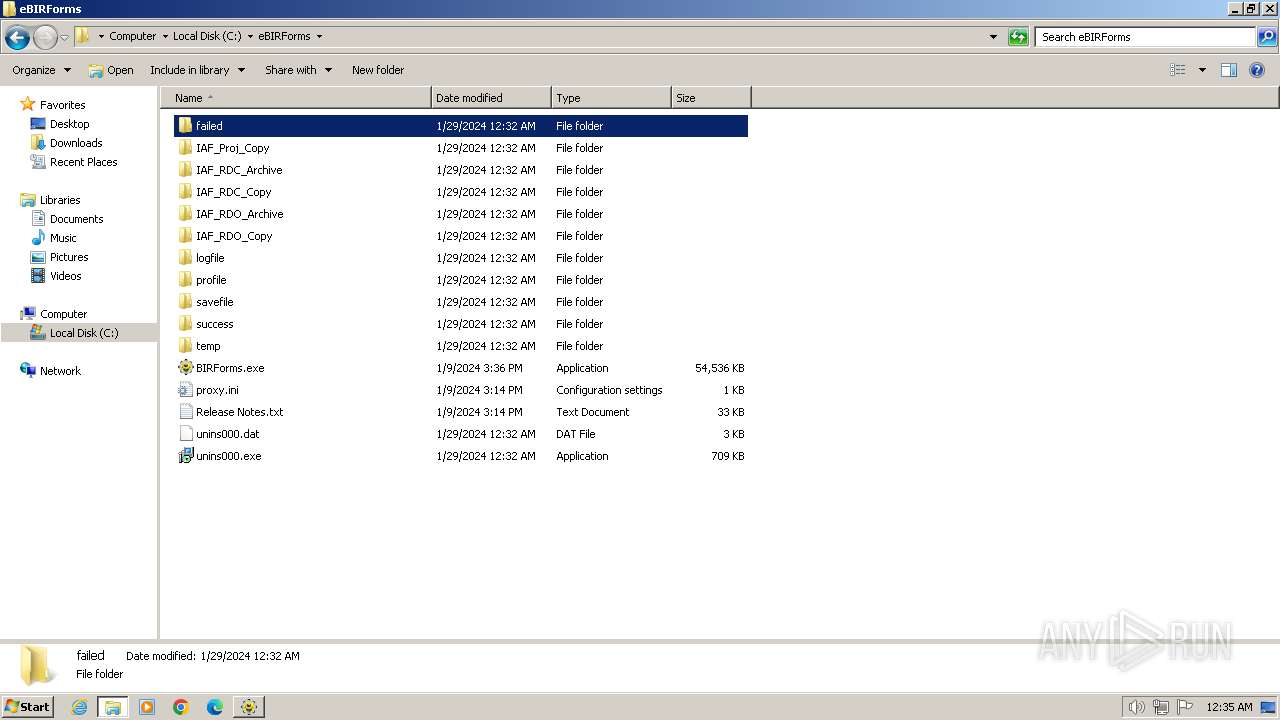
Task: Open the Pictures library
Action: point(69,257)
